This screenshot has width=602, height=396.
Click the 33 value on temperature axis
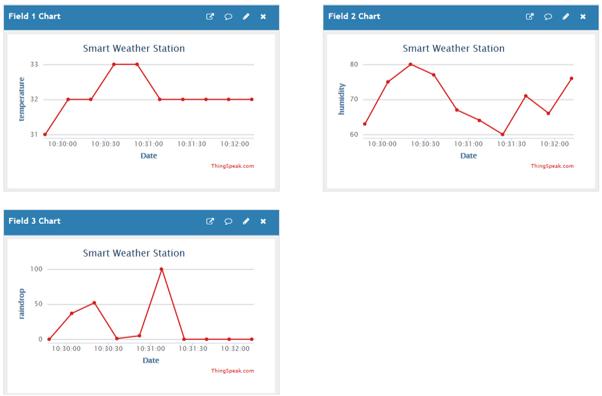coord(34,64)
